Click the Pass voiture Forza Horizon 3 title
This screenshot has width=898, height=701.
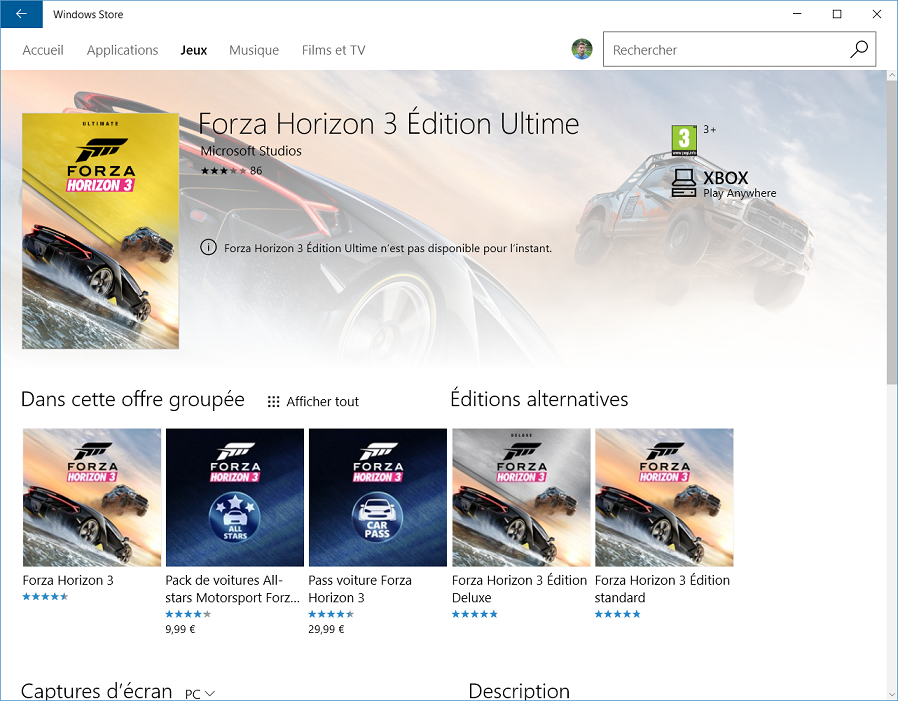click(360, 589)
